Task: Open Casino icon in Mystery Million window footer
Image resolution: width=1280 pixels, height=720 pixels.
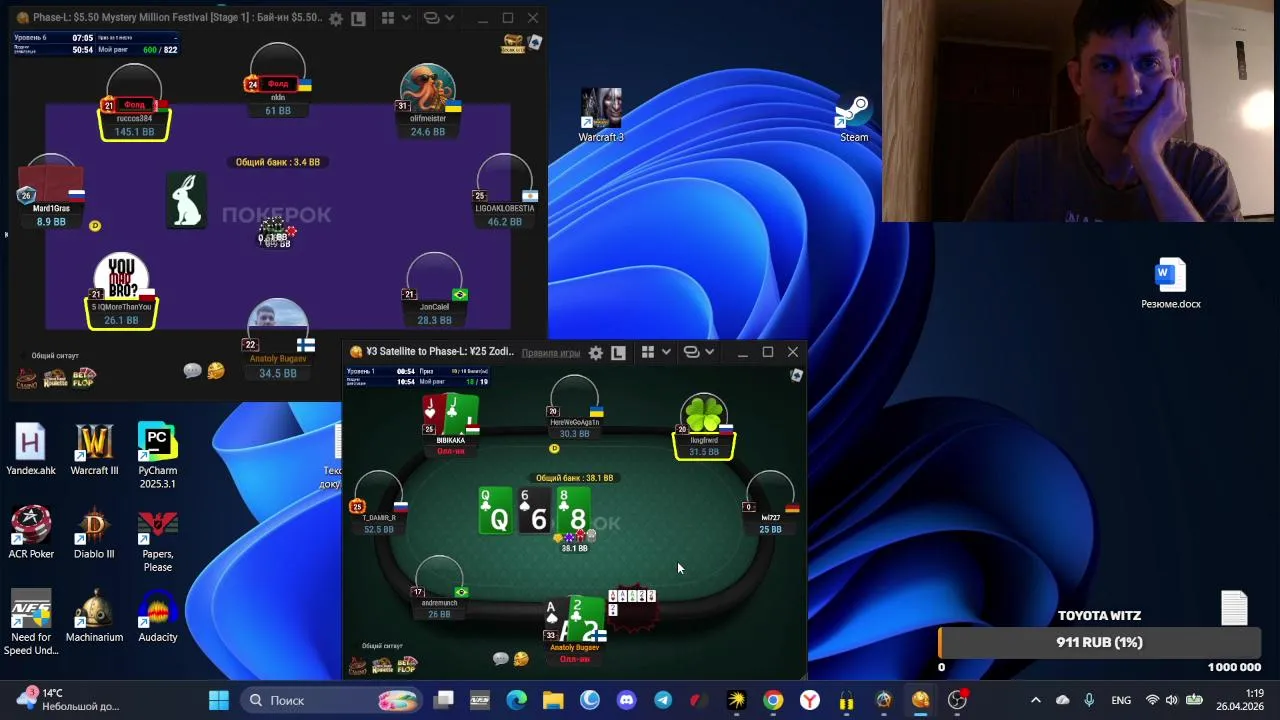Action: (27, 379)
